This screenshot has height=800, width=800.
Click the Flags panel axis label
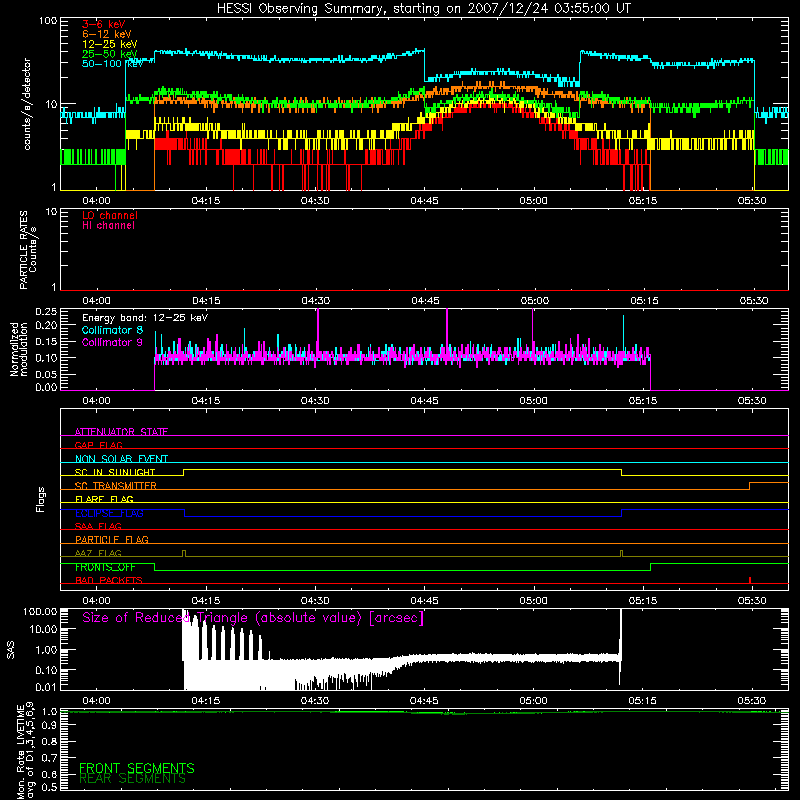pyautogui.click(x=41, y=499)
